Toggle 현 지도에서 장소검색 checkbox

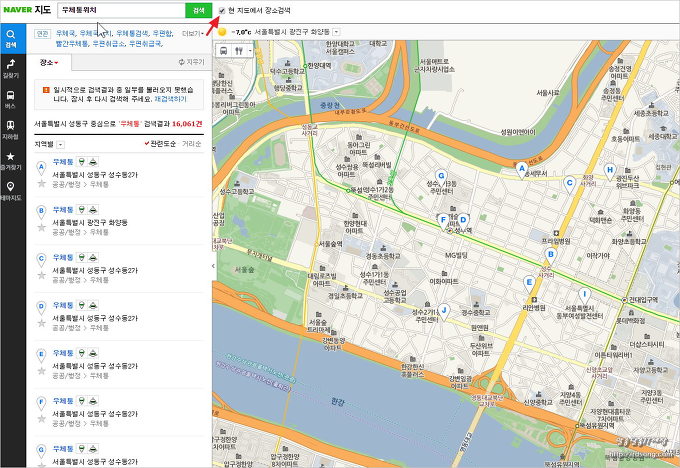221,10
